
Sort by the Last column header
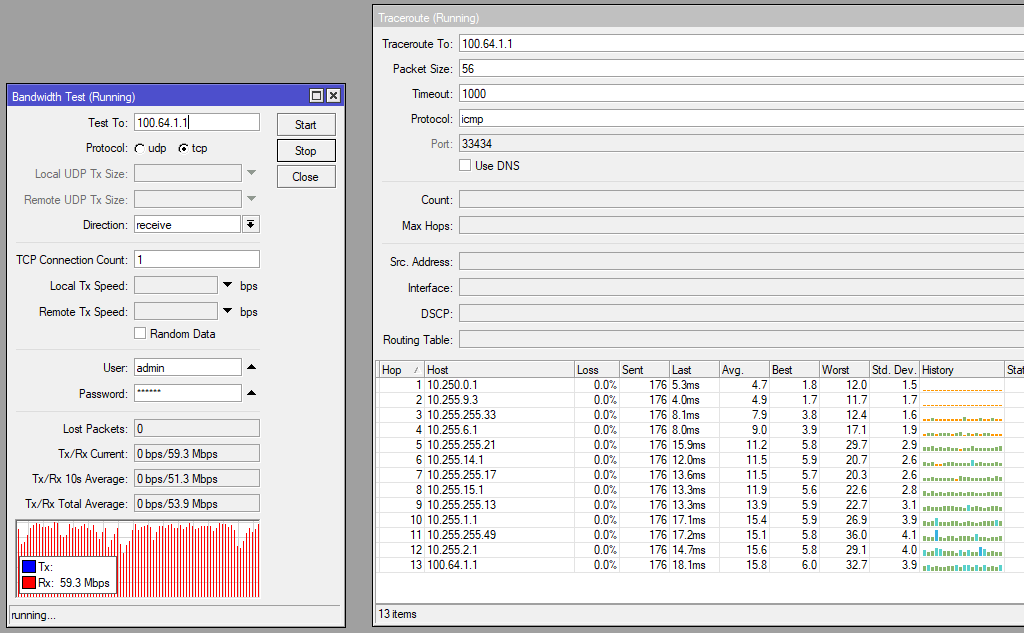(x=694, y=370)
